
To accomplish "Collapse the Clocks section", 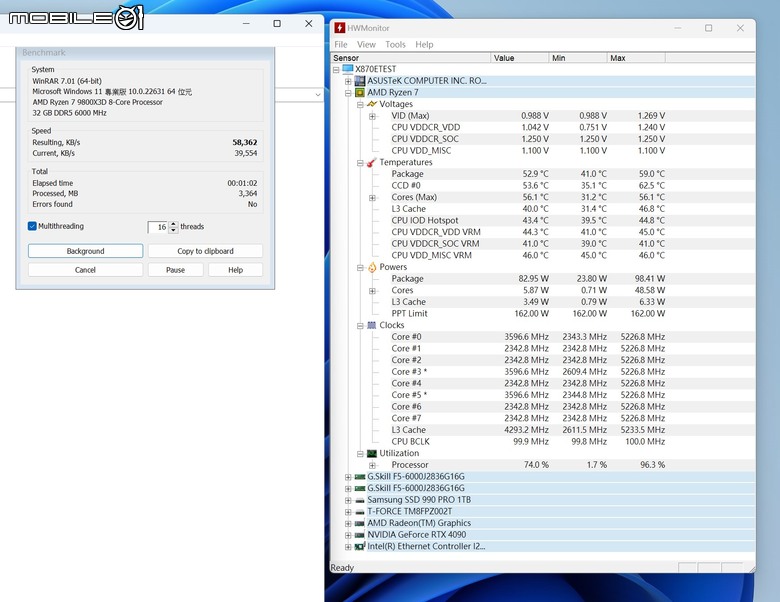I will click(360, 326).
